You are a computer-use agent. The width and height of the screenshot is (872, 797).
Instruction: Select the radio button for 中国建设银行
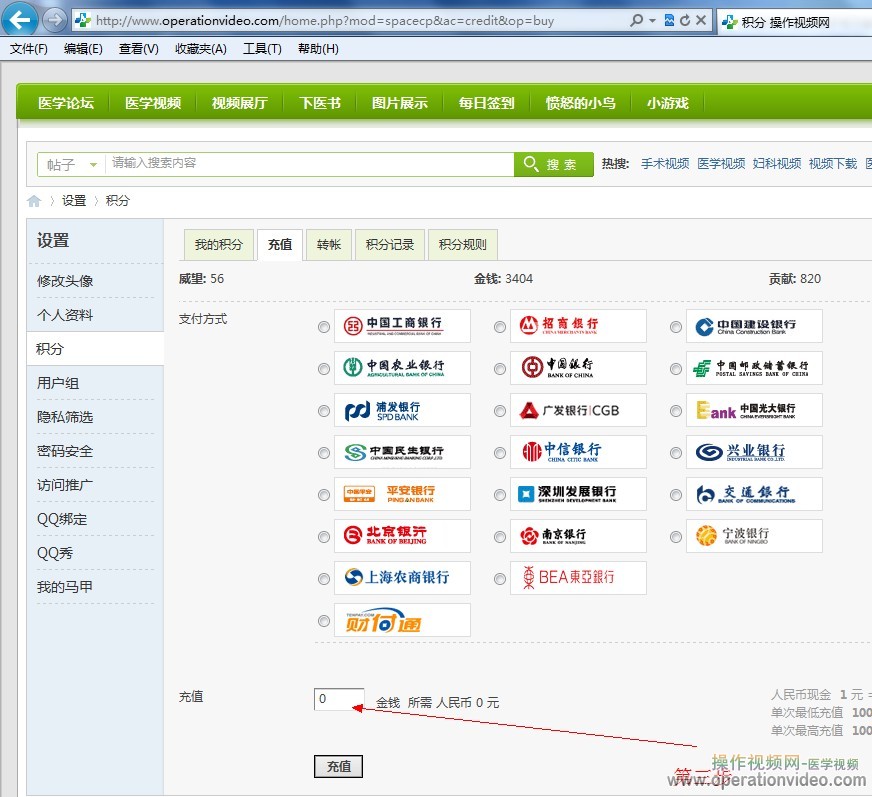tap(676, 327)
